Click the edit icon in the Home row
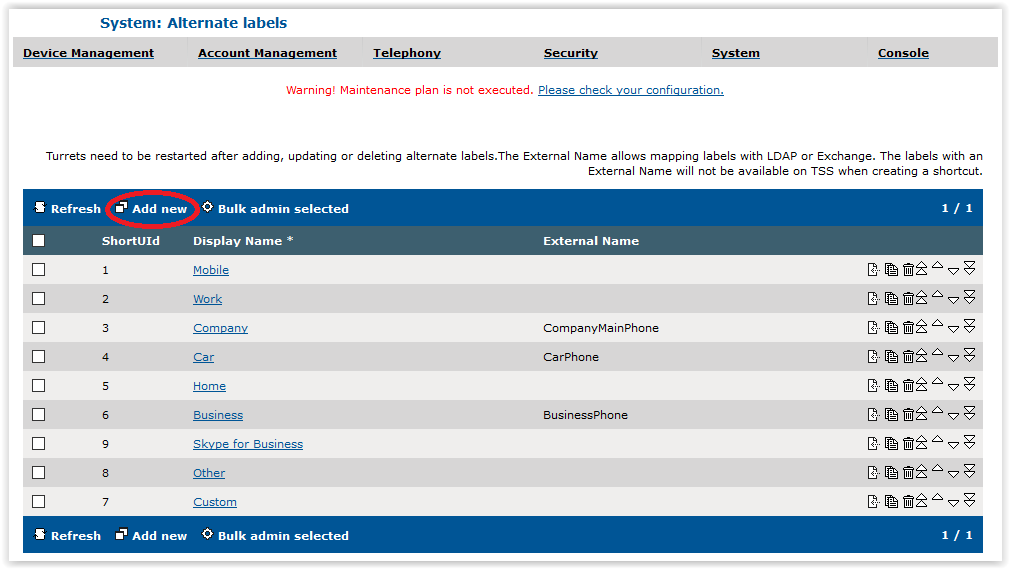Viewport: 1010px width, 569px height. click(873, 385)
